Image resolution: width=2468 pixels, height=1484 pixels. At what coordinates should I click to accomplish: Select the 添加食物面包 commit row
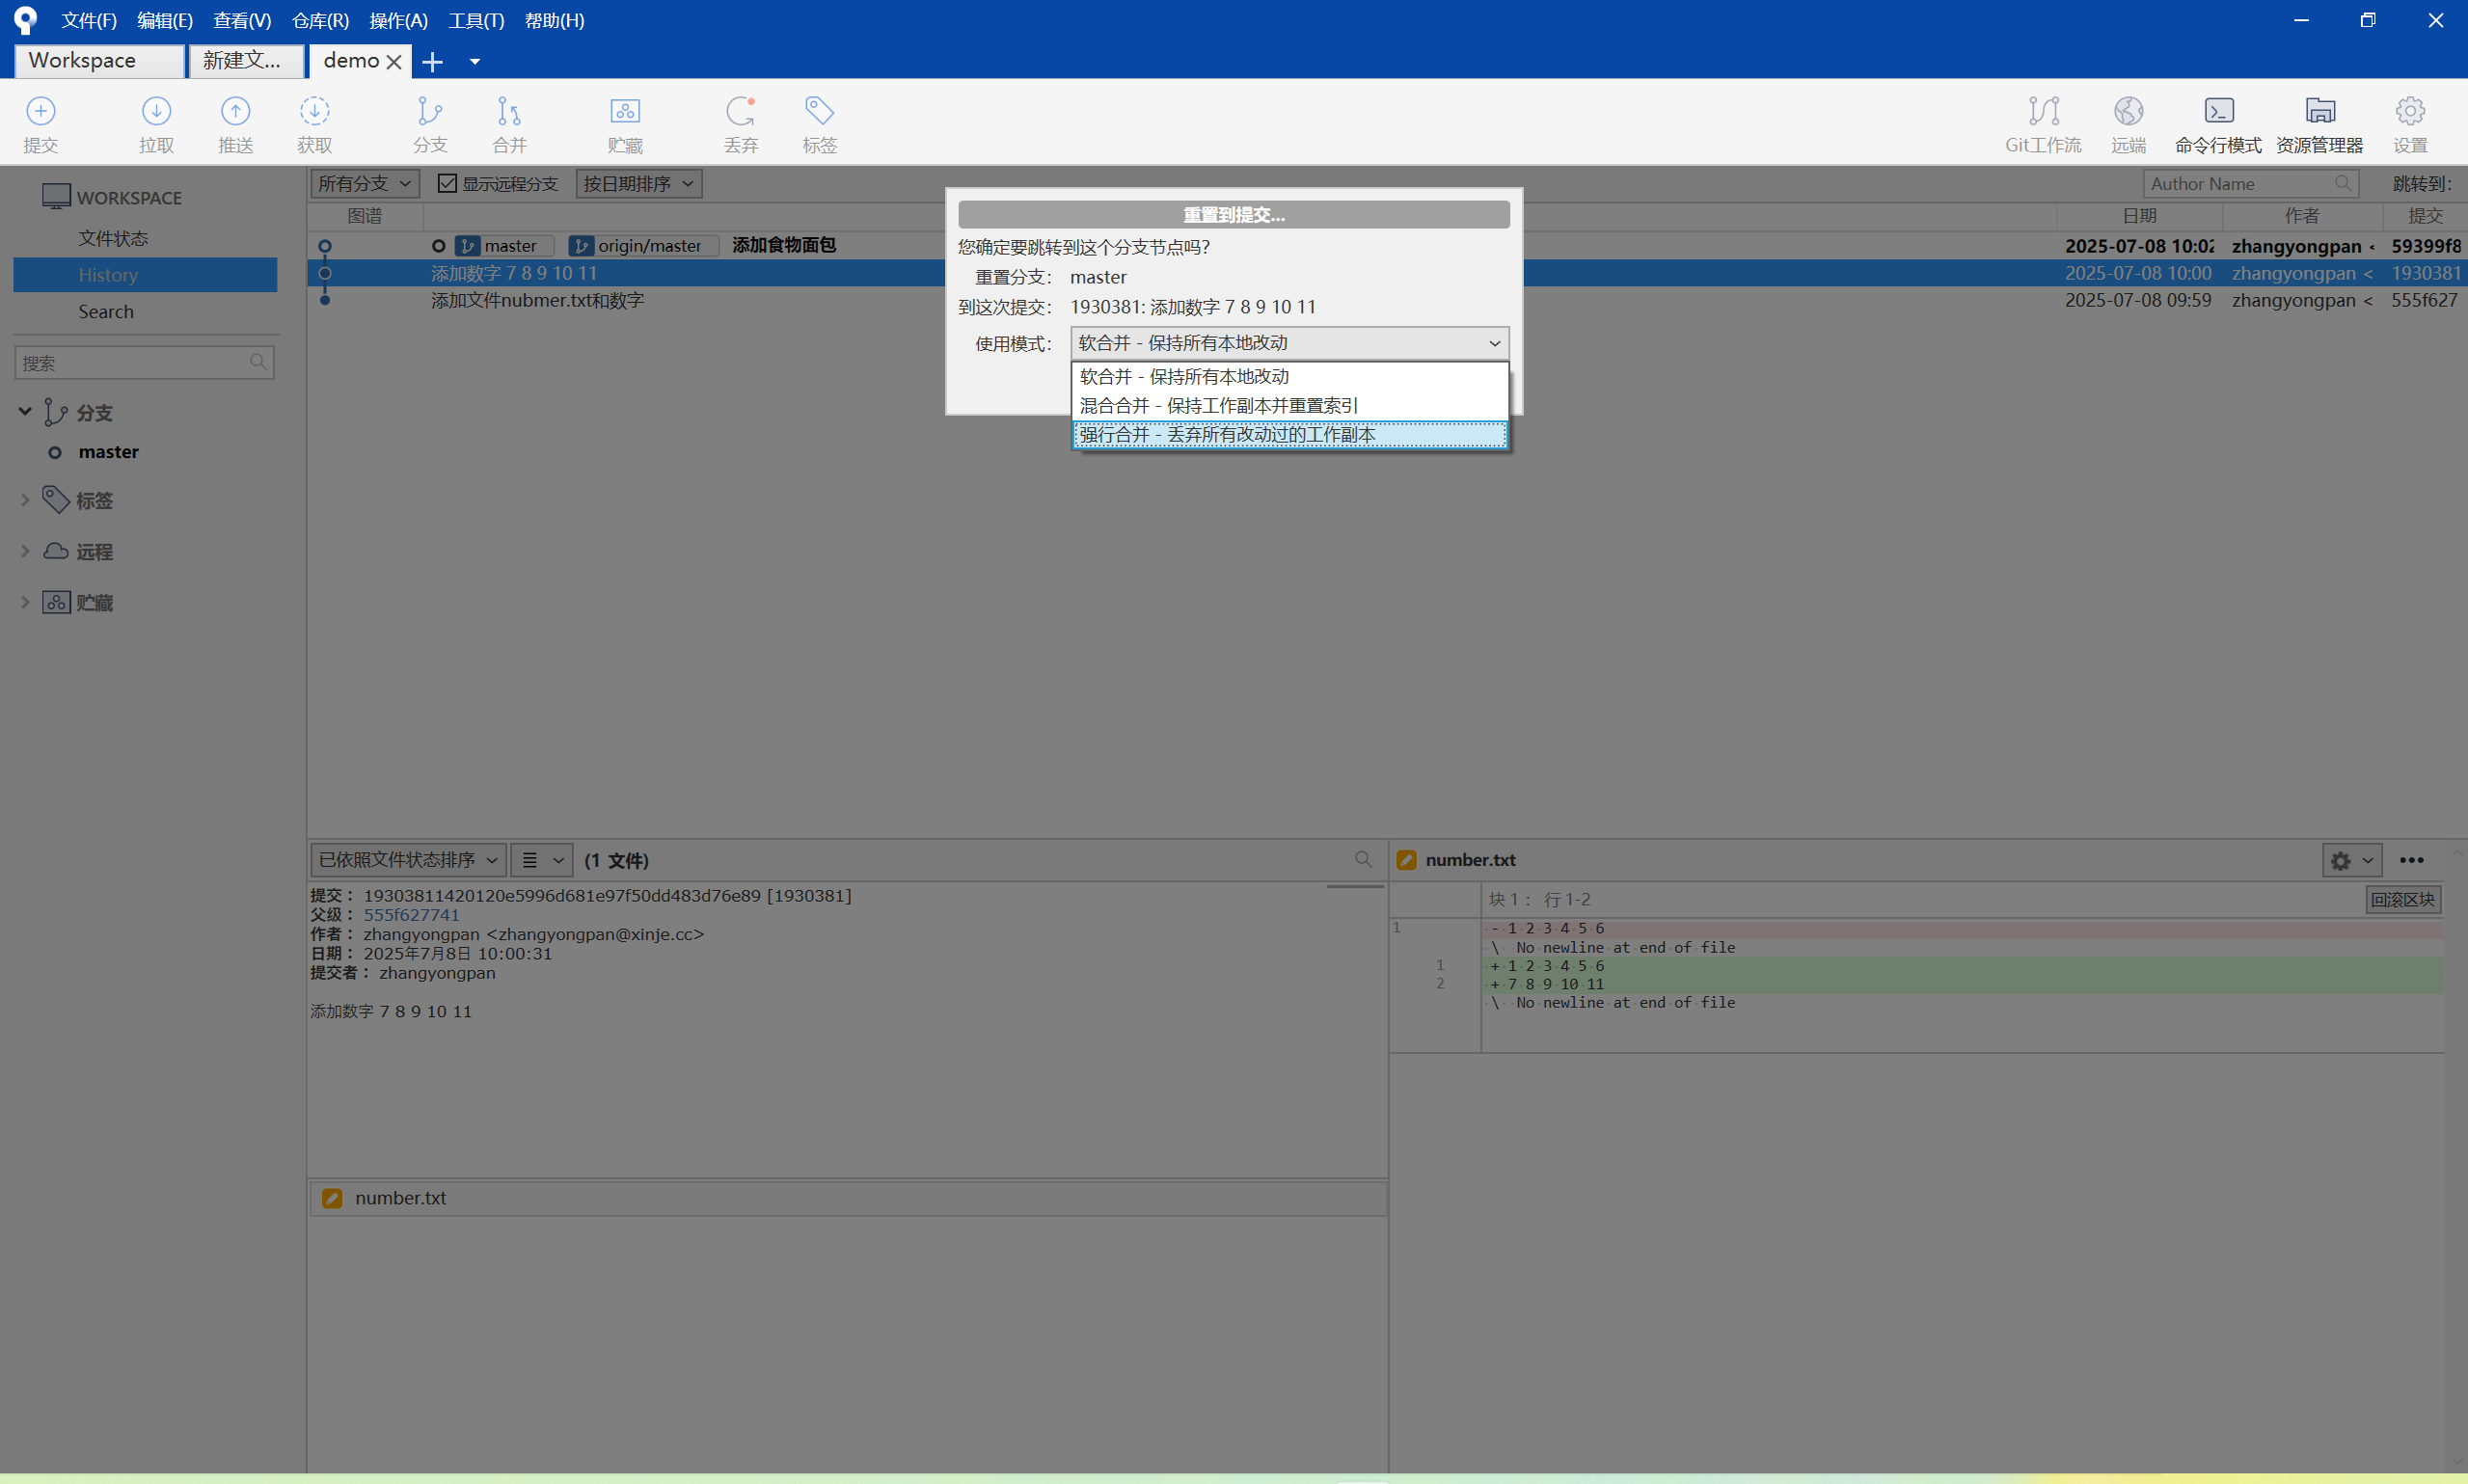(1387, 246)
